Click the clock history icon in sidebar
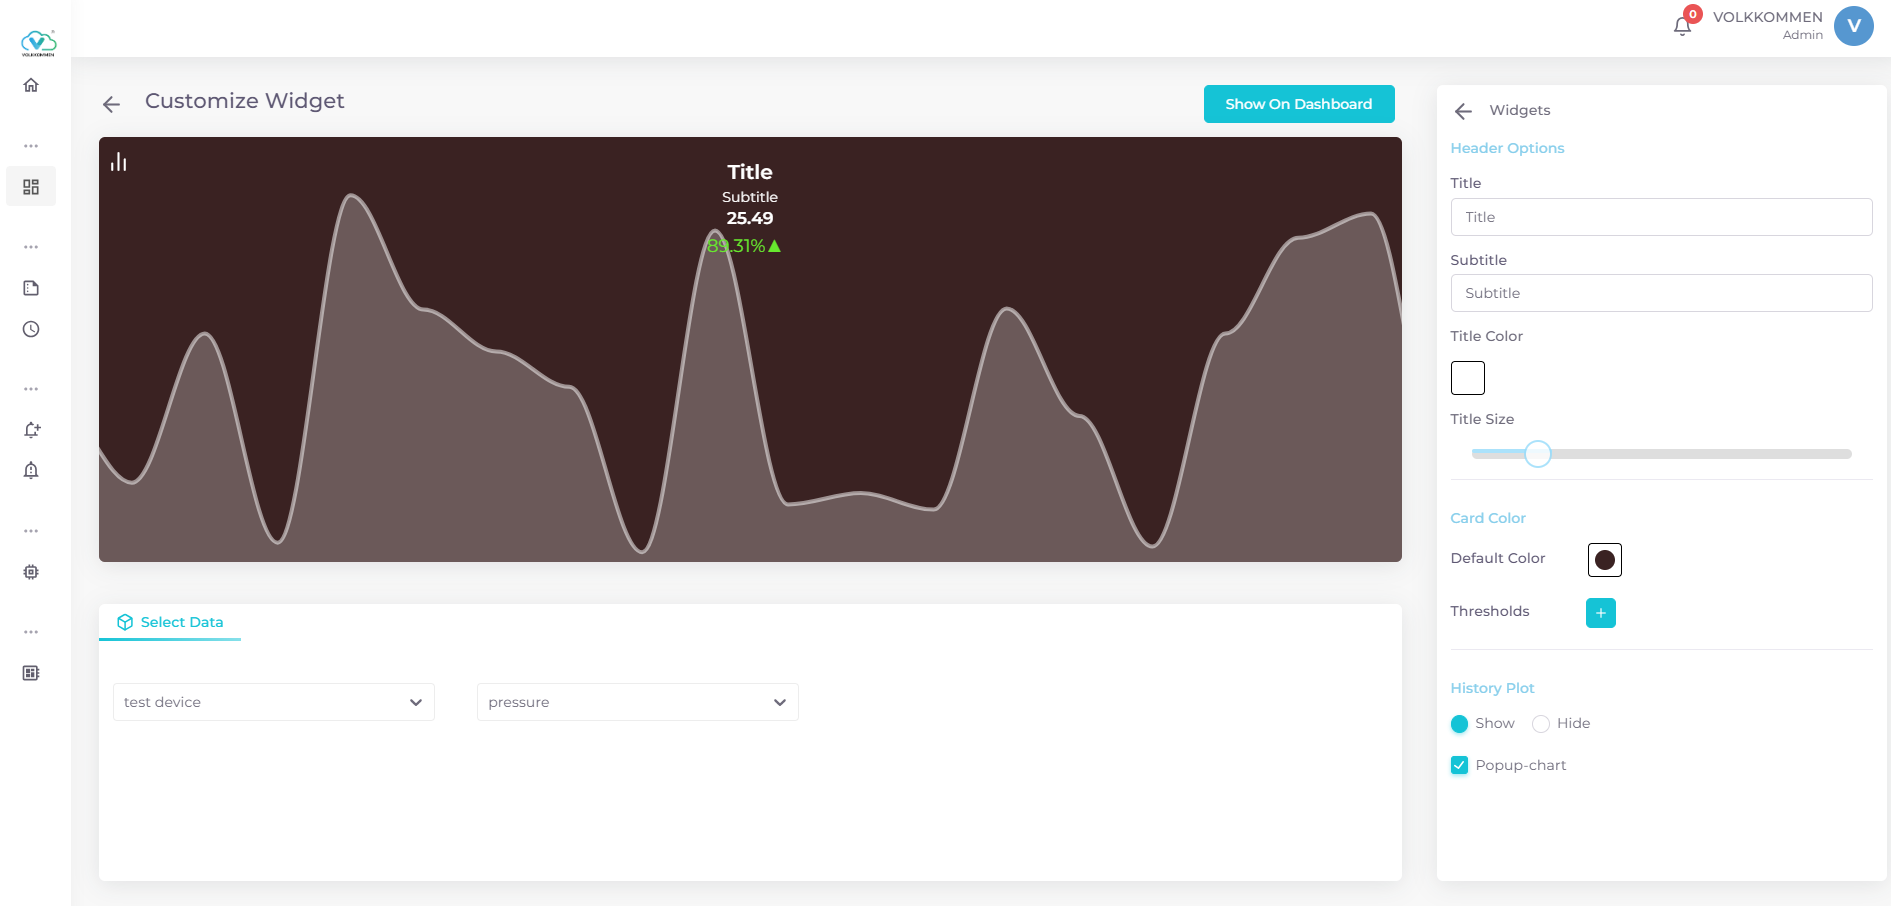The image size is (1891, 906). 31,329
